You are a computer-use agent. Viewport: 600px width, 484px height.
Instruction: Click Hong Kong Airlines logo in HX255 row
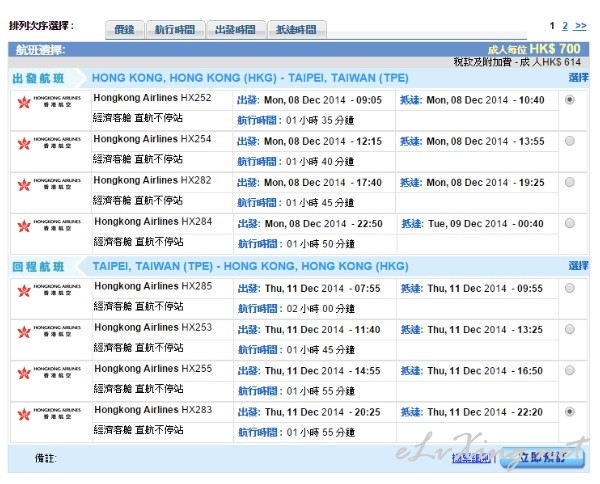49,373
